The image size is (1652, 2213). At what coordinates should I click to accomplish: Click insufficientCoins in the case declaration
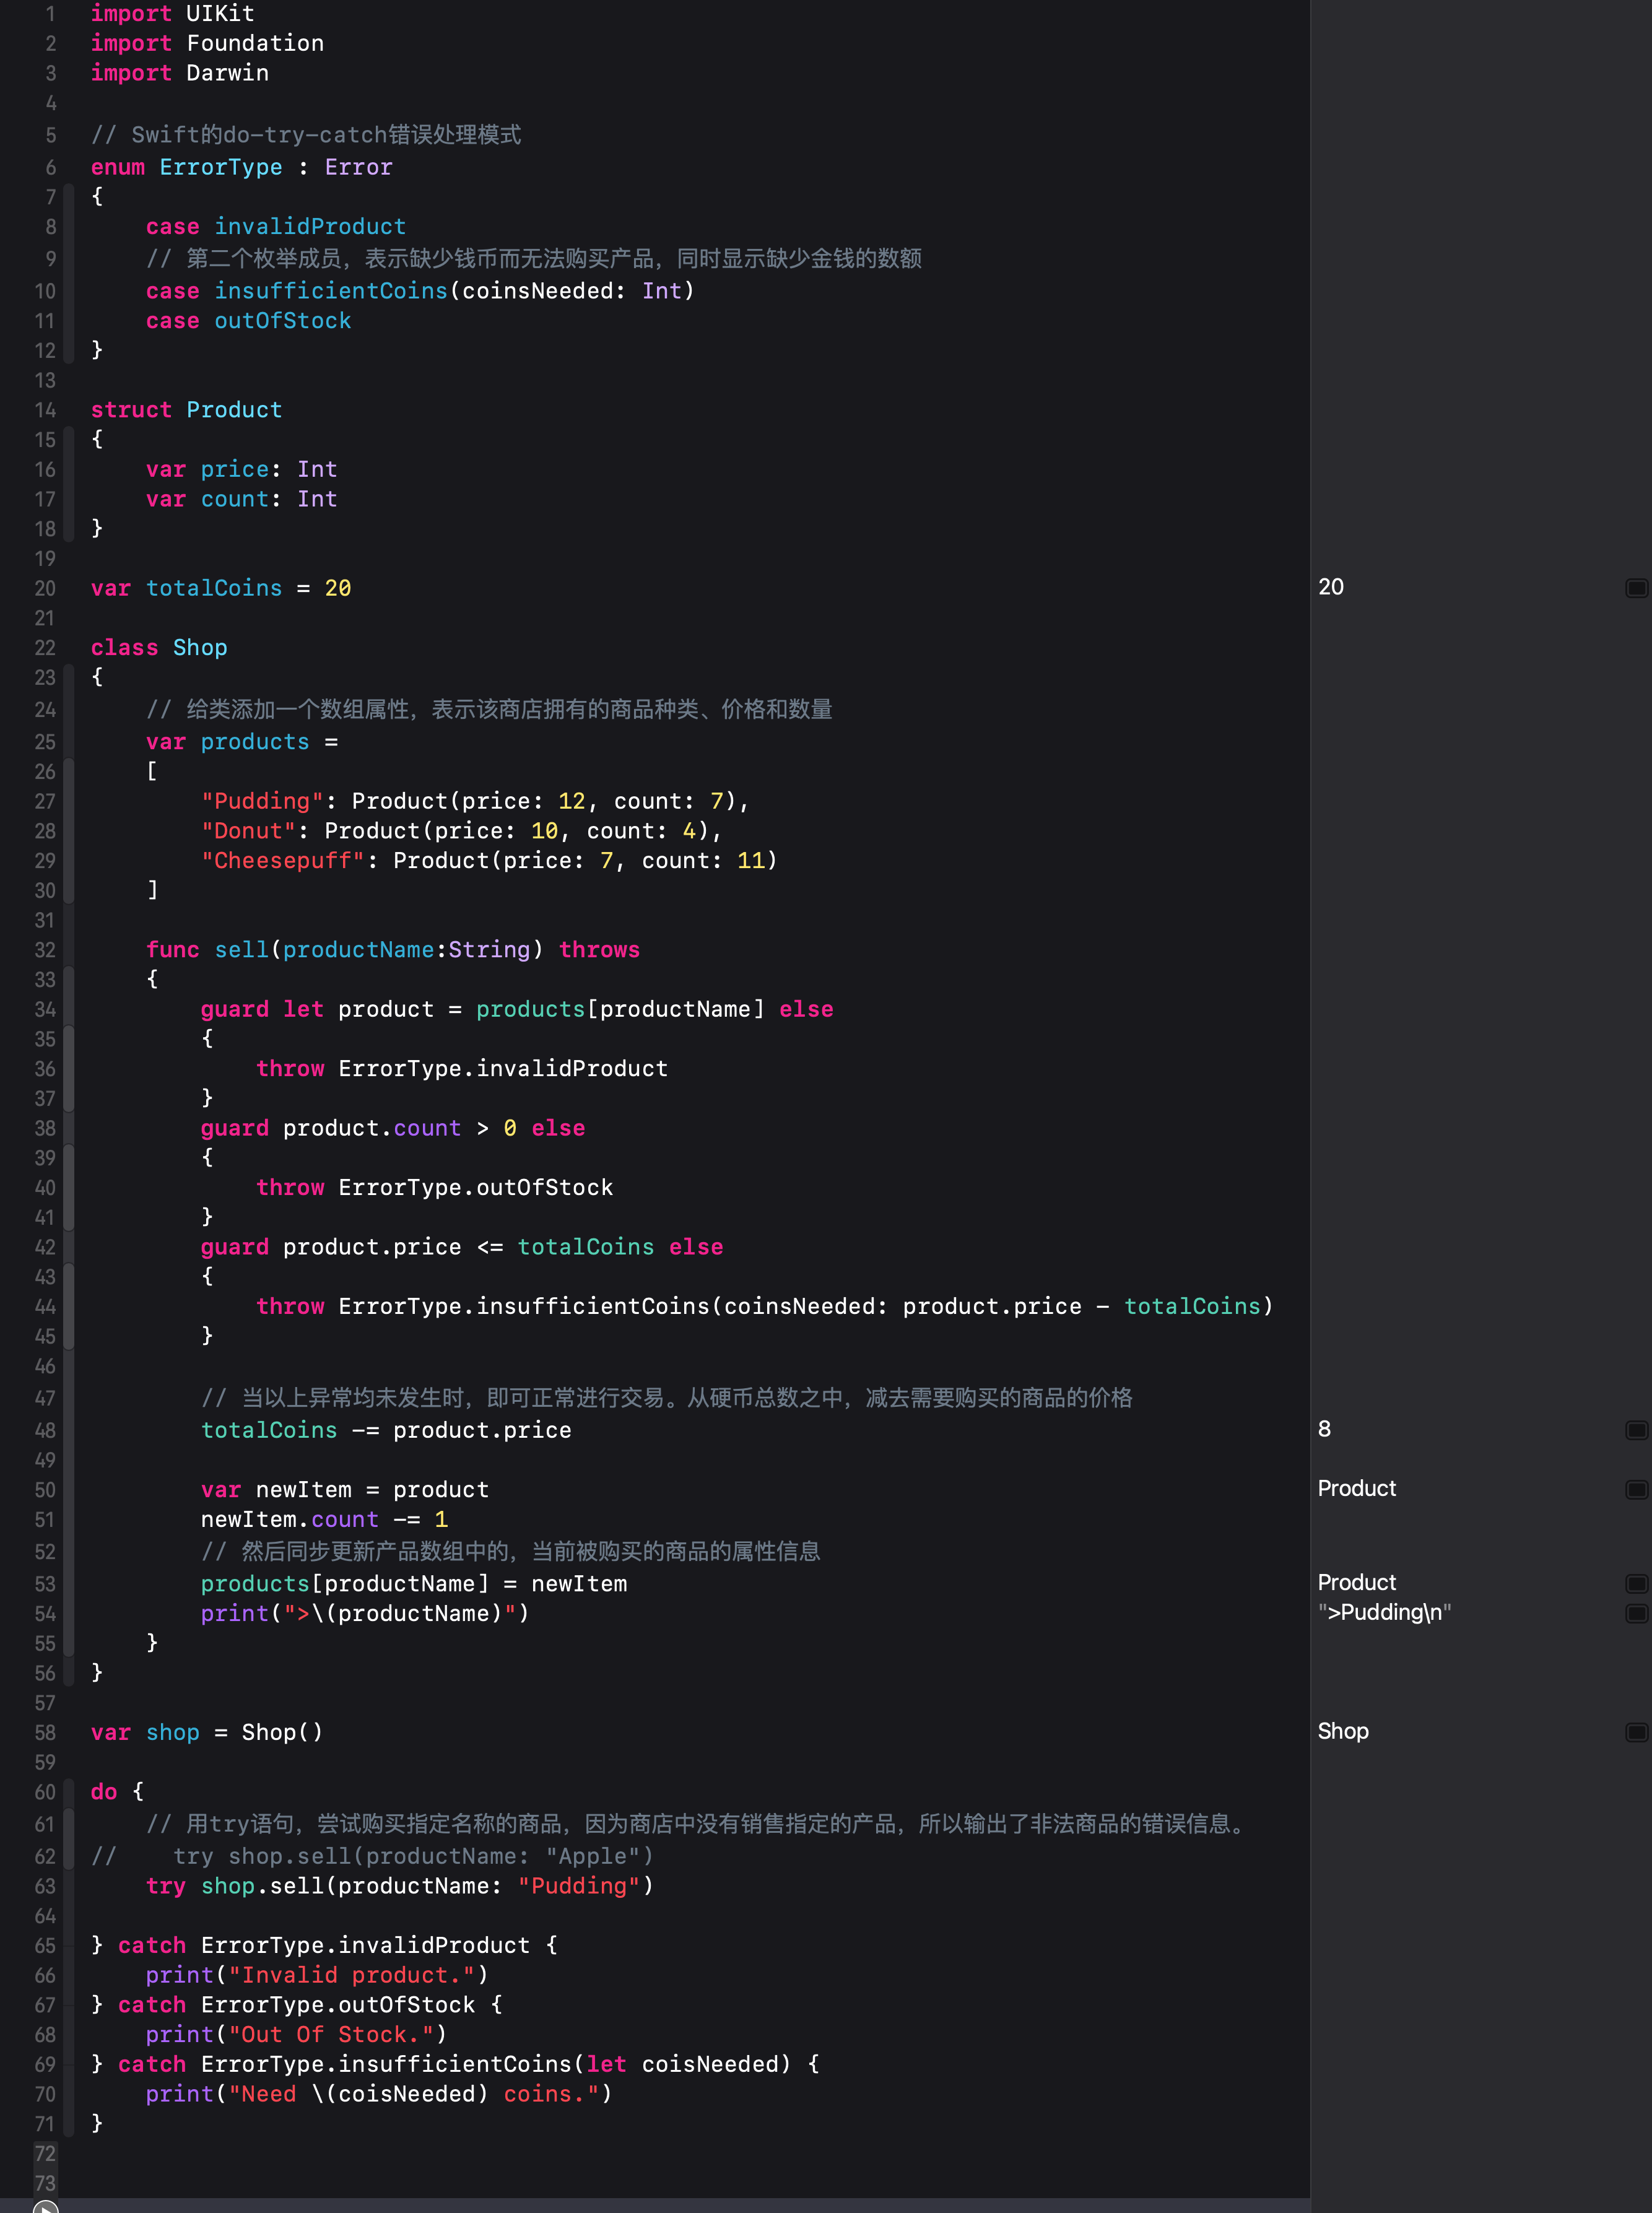[331, 291]
